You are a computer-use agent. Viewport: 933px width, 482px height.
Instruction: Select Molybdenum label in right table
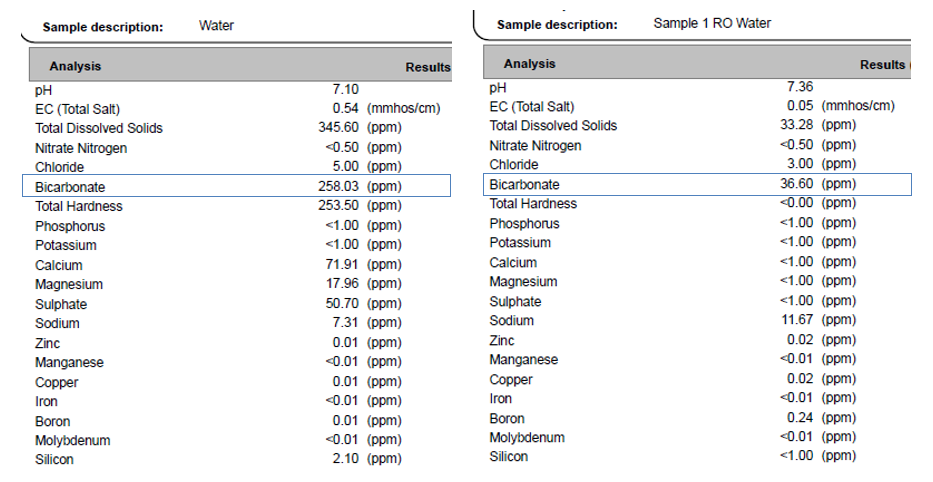(527, 437)
